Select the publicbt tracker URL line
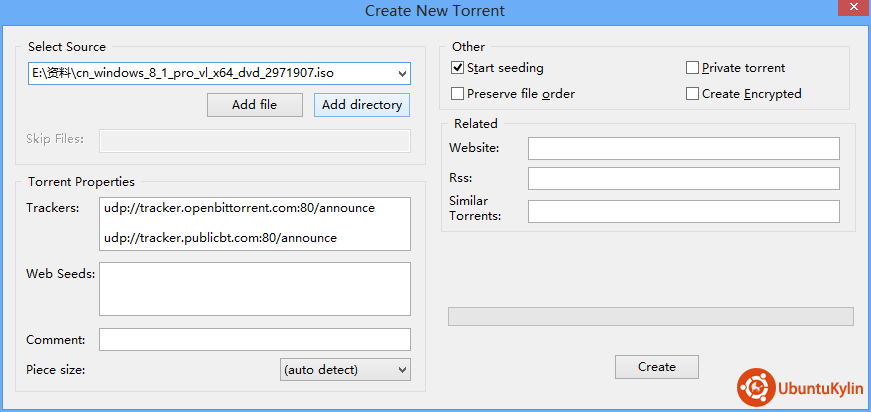 click(x=221, y=238)
